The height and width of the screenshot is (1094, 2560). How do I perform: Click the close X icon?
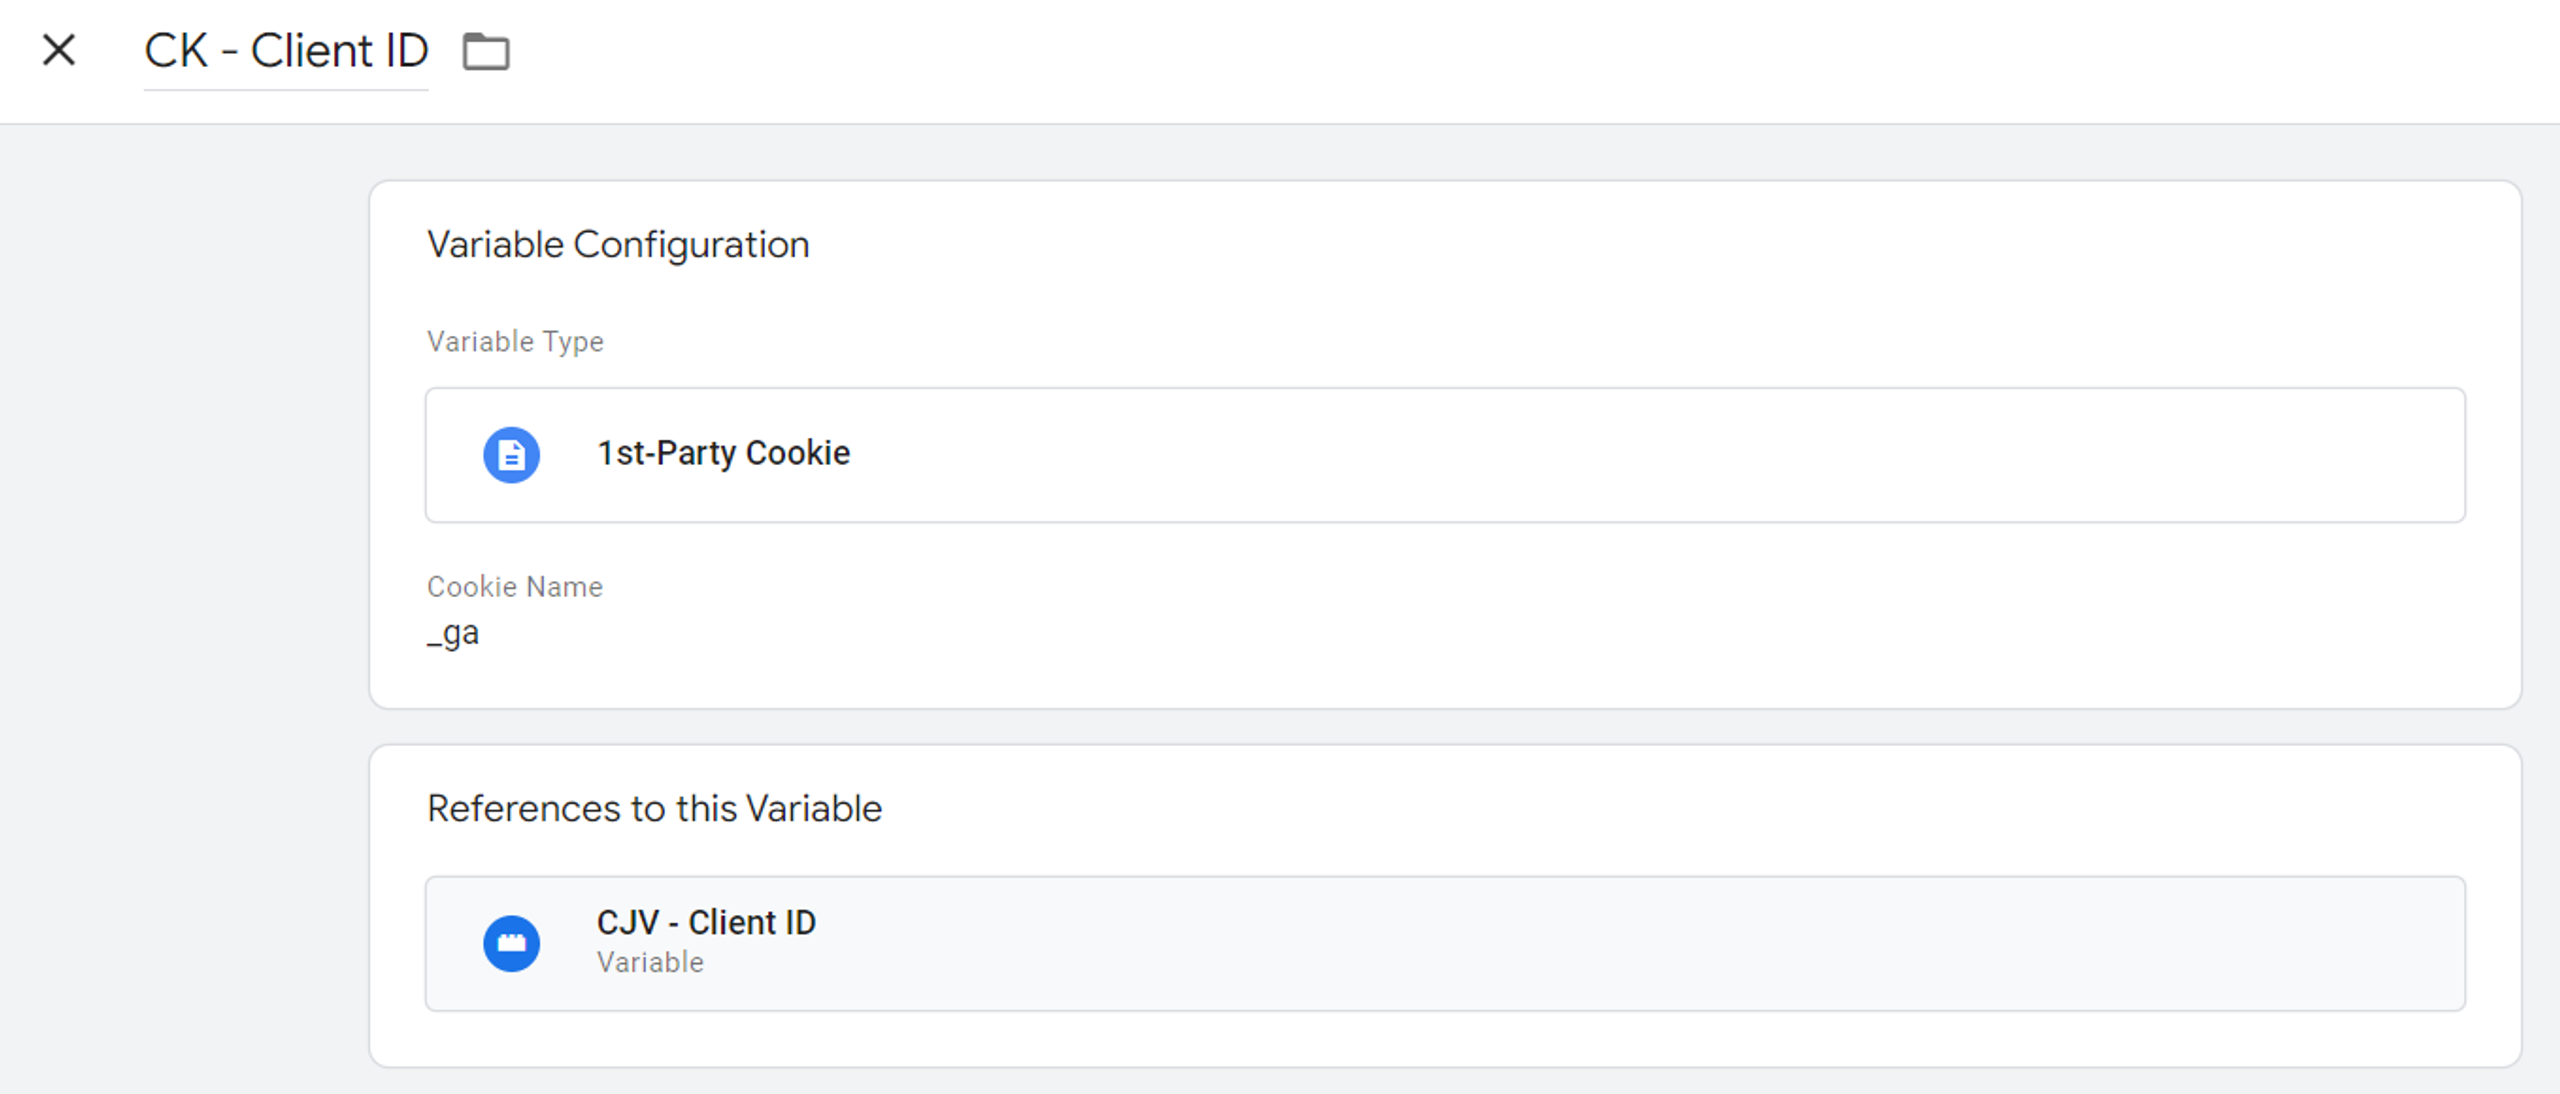click(x=58, y=49)
